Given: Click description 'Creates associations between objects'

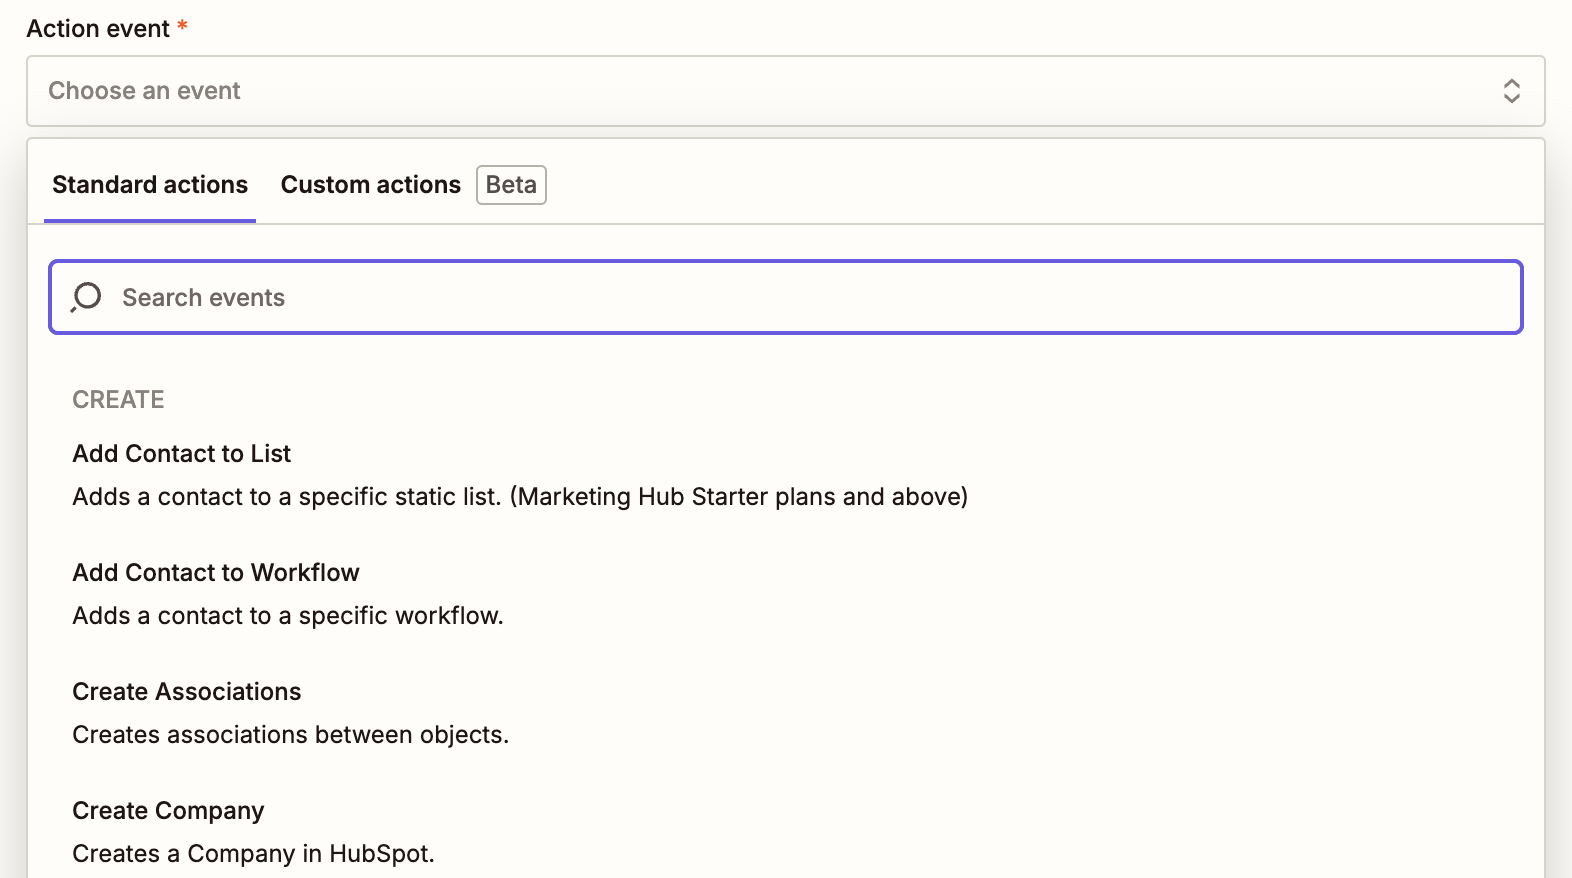Looking at the screenshot, I should point(291,735).
